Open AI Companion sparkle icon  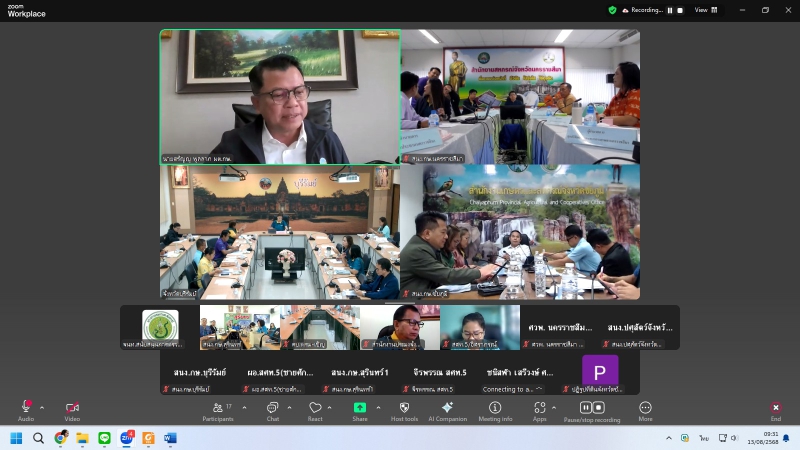pos(447,411)
